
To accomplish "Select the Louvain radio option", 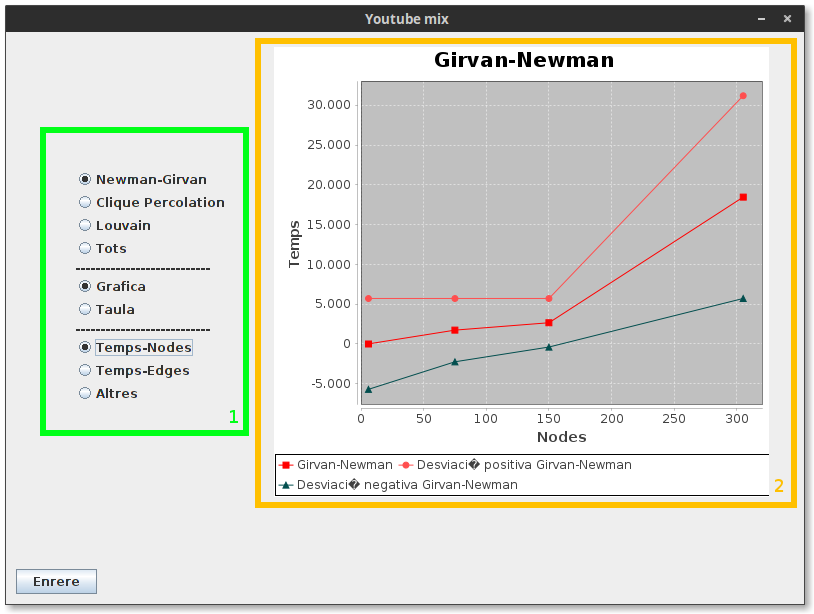I will pyautogui.click(x=115, y=225).
